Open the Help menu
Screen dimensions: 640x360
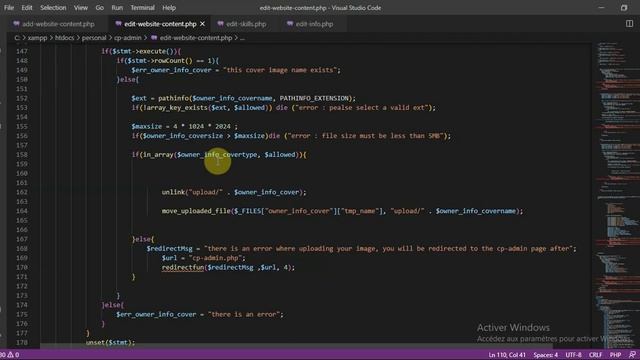click(169, 8)
